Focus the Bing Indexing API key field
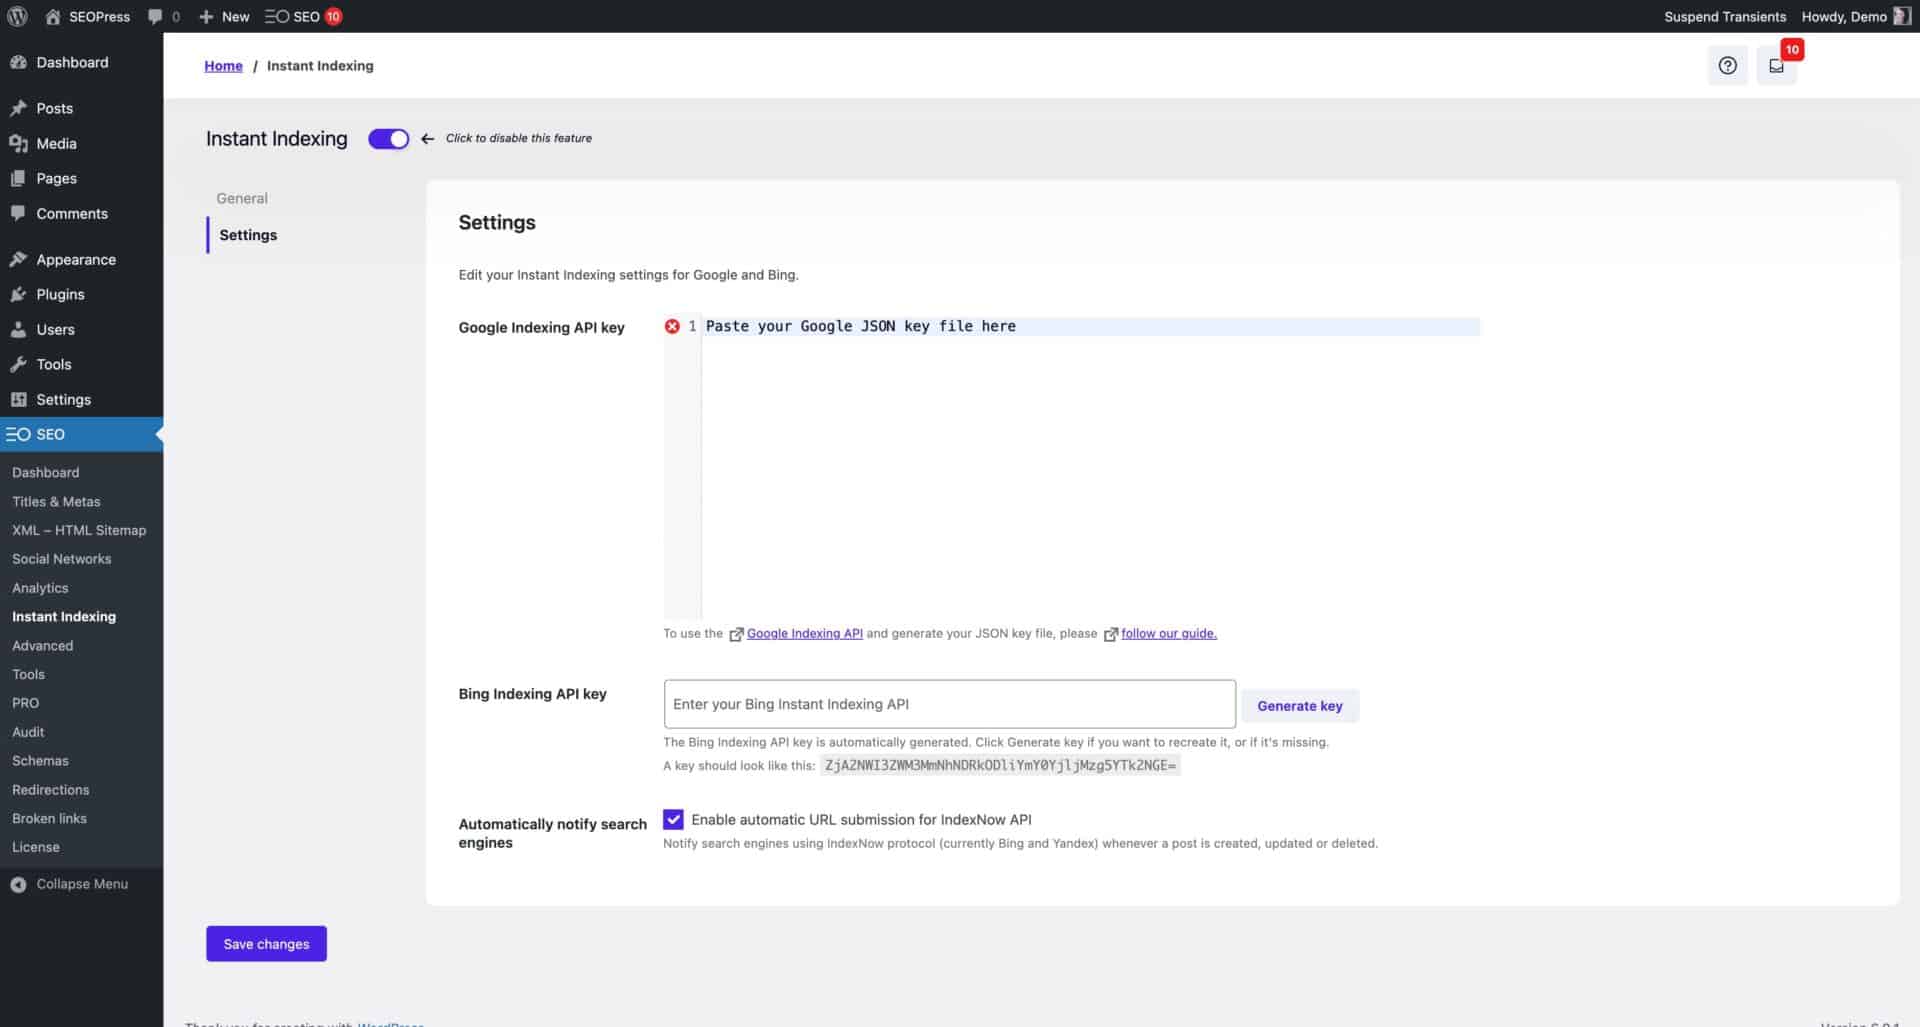This screenshot has height=1027, width=1920. pos(949,704)
